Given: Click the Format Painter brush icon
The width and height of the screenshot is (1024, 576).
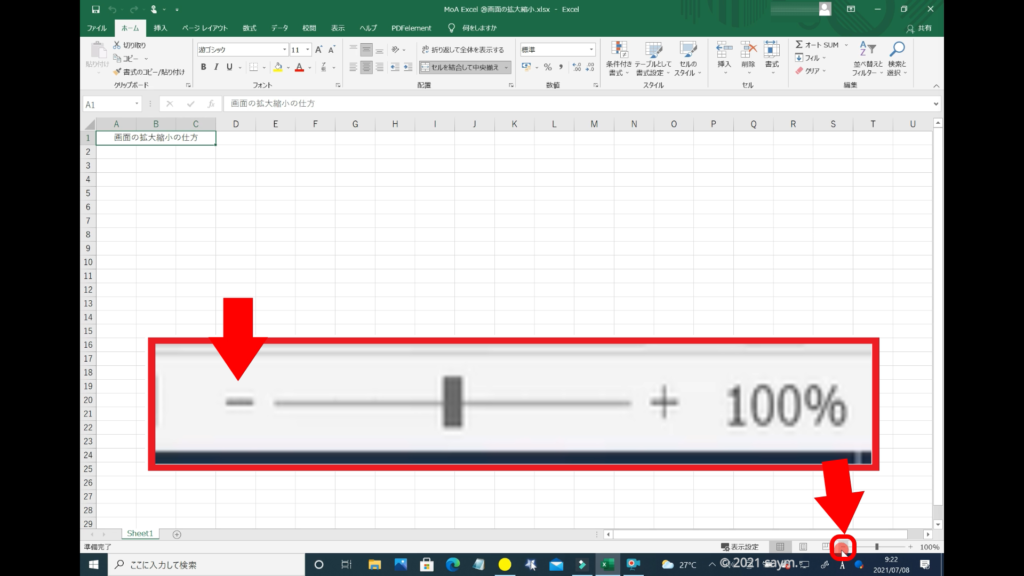Looking at the screenshot, I should (117, 71).
